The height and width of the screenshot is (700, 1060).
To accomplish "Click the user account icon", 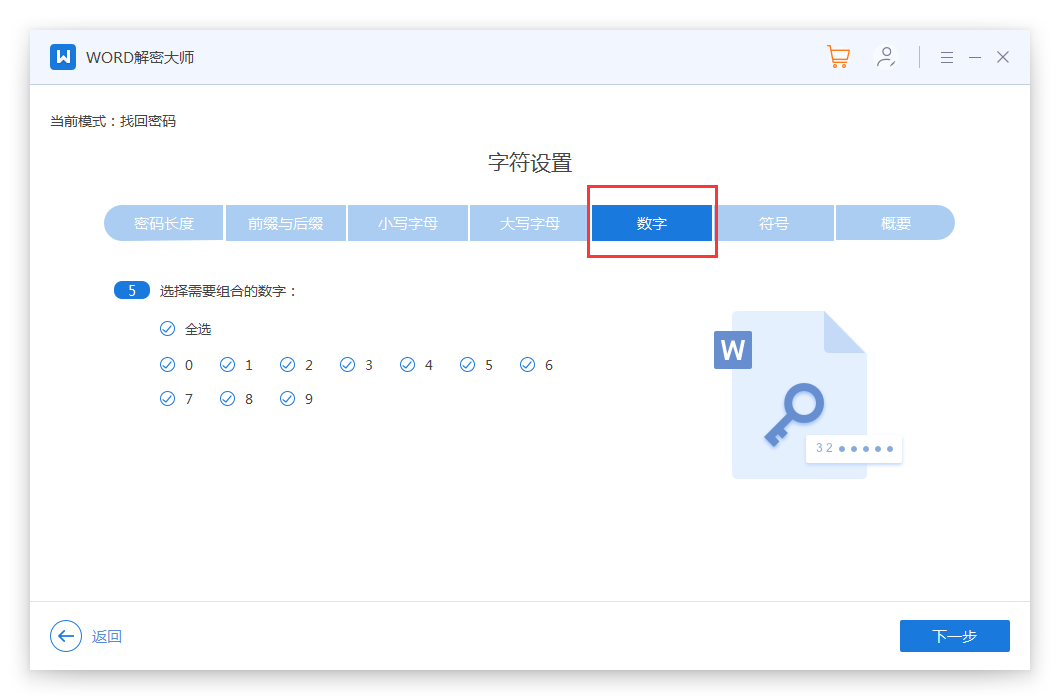I will [x=885, y=57].
